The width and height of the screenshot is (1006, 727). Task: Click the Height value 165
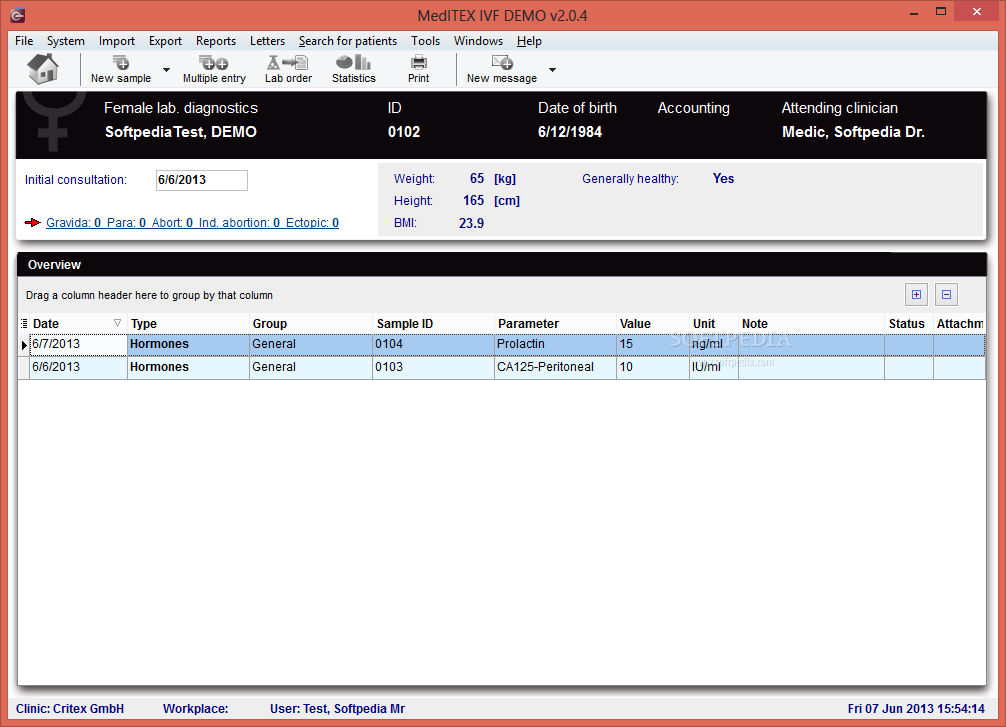[x=473, y=200]
